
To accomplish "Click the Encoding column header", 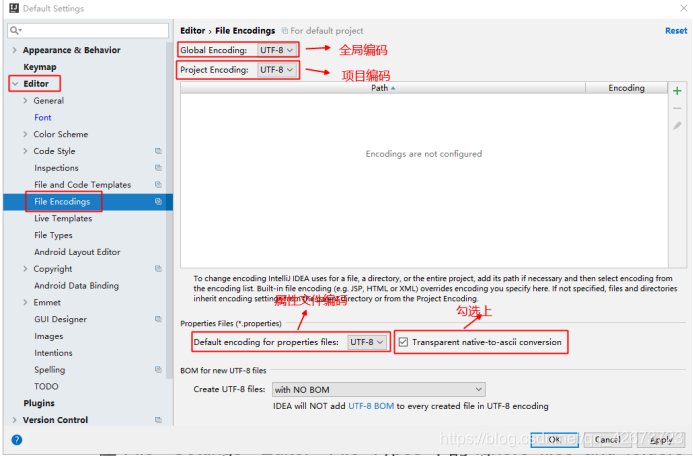I will [x=626, y=88].
